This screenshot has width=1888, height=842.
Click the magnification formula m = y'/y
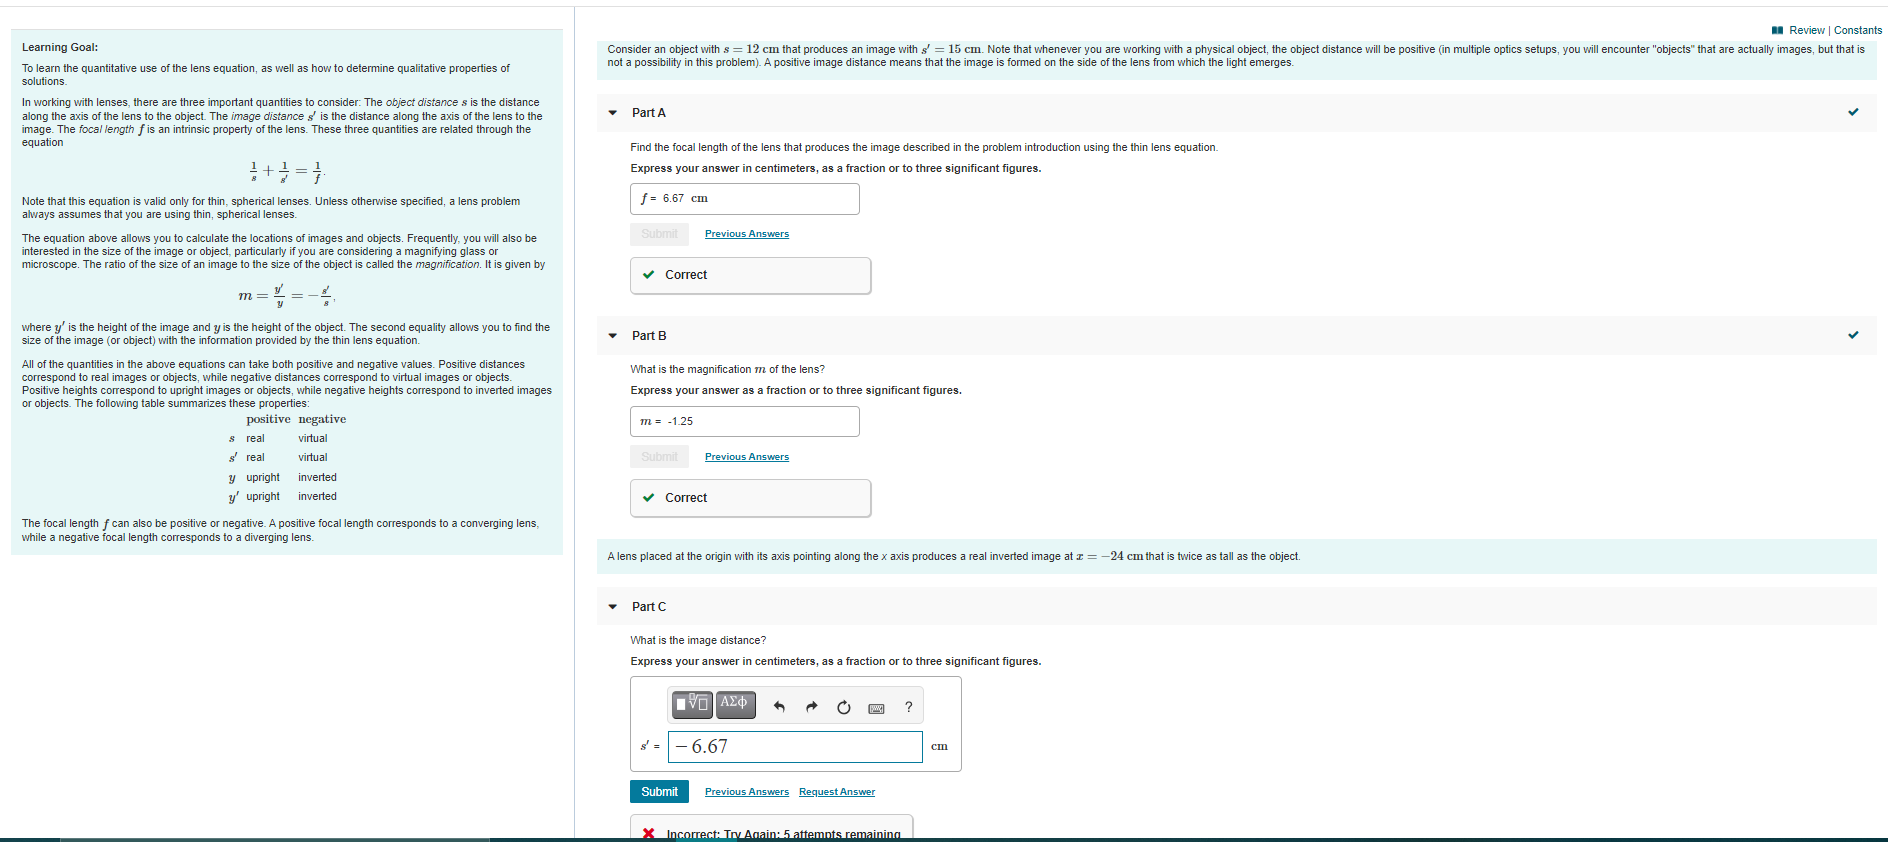286,295
